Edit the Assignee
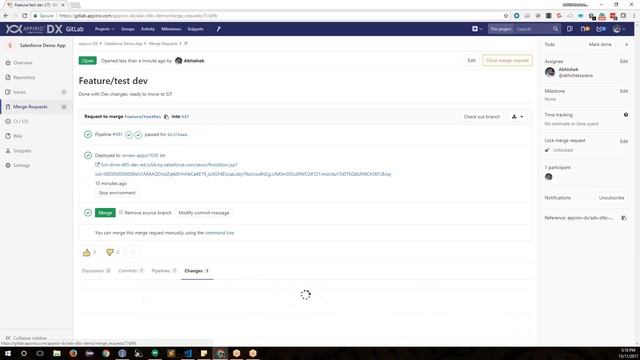The height and width of the screenshot is (360, 640). tap(624, 61)
